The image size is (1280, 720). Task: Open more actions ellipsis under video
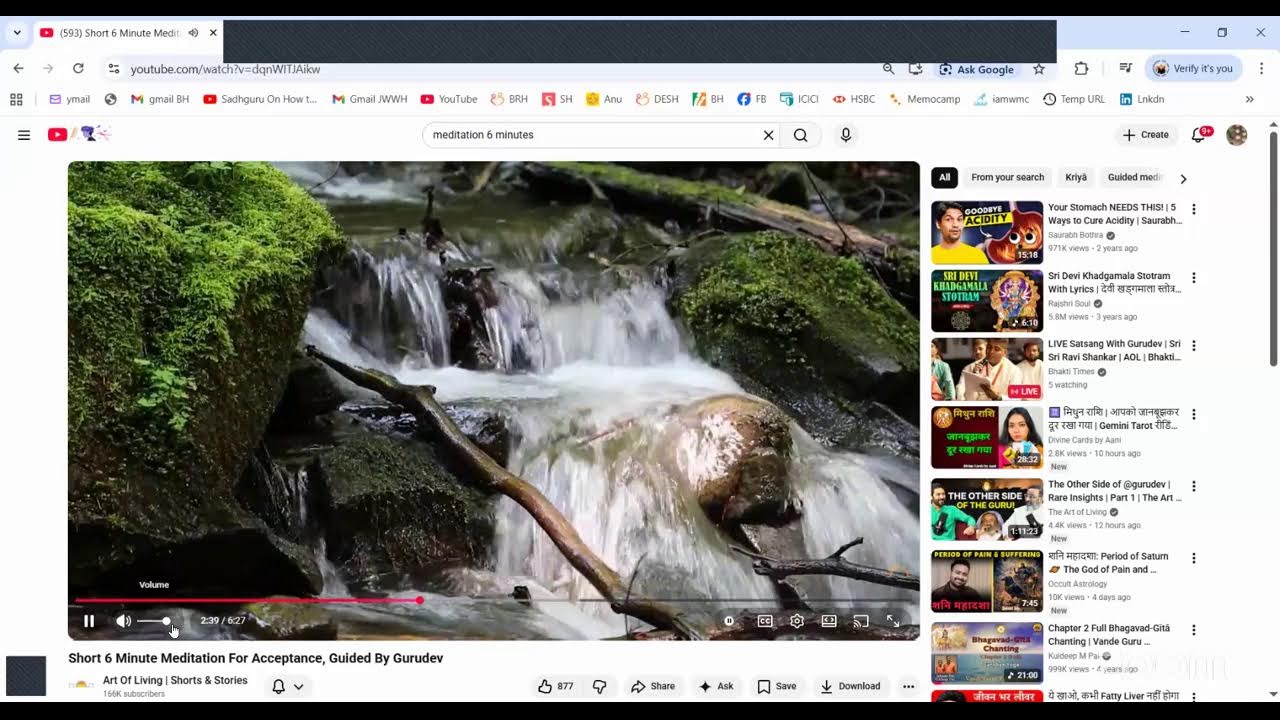click(x=908, y=686)
